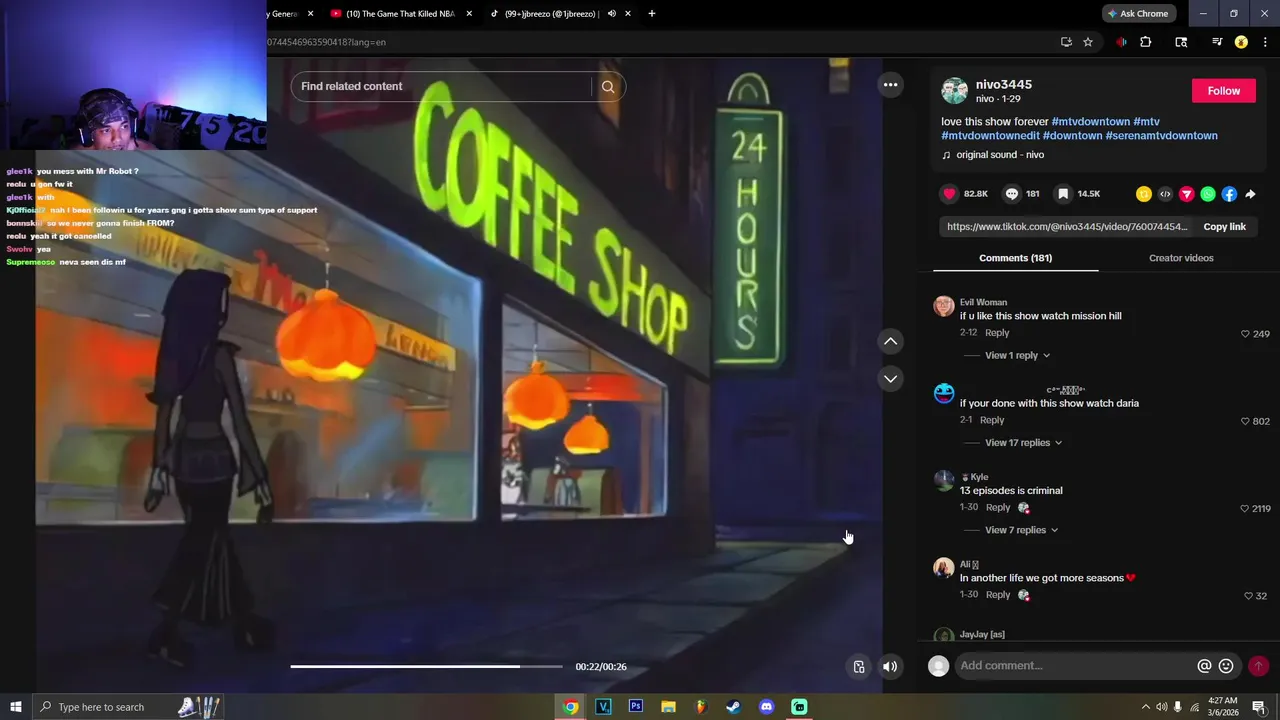Viewport: 1280px width, 720px height.
Task: Open the Chrome media controls icon
Action: click(1216, 42)
